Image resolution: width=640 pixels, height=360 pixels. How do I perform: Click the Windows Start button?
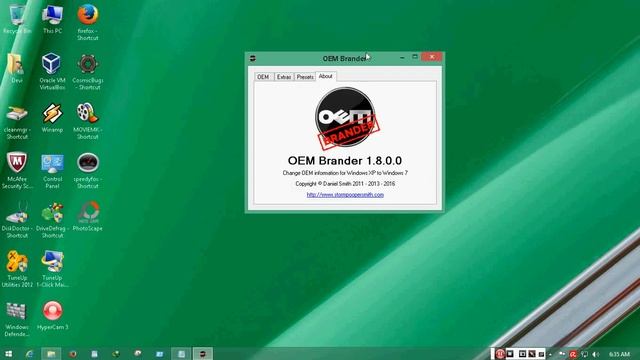(8, 354)
